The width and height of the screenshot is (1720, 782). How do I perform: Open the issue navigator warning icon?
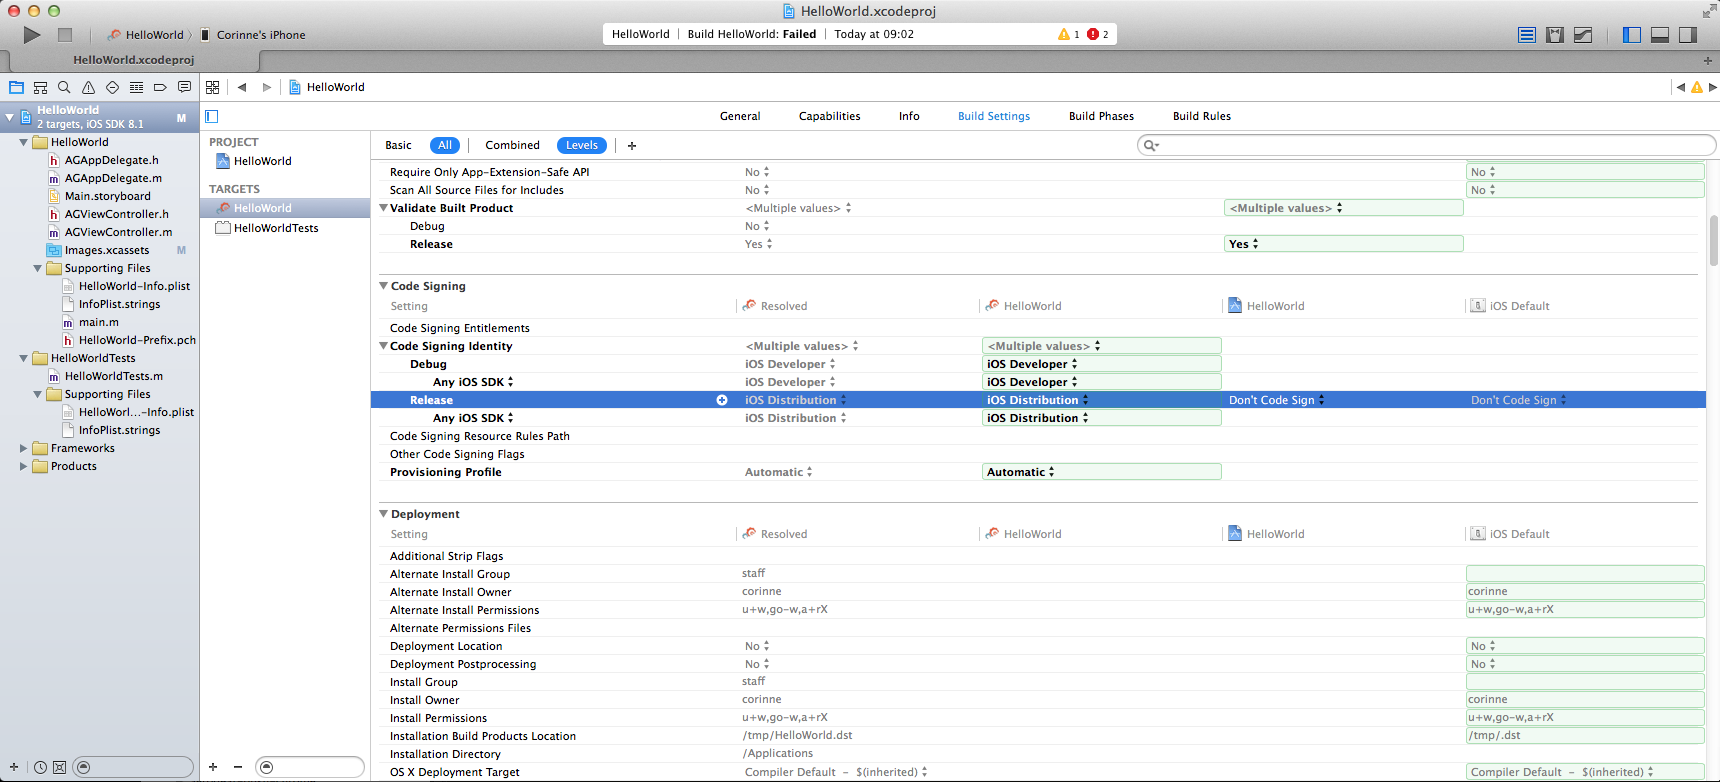tap(88, 87)
